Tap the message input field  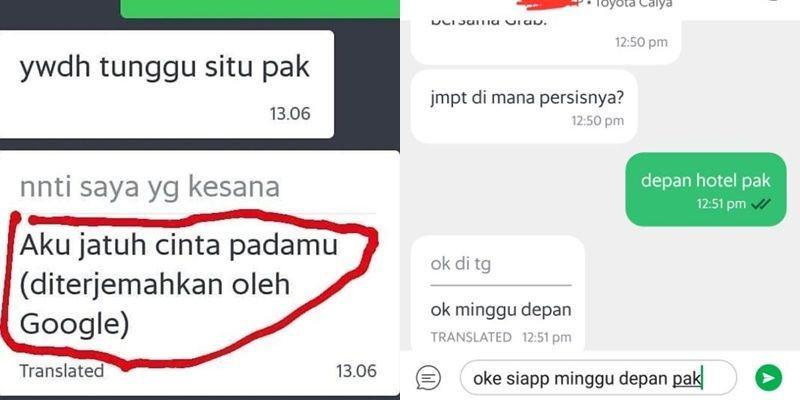[598, 378]
